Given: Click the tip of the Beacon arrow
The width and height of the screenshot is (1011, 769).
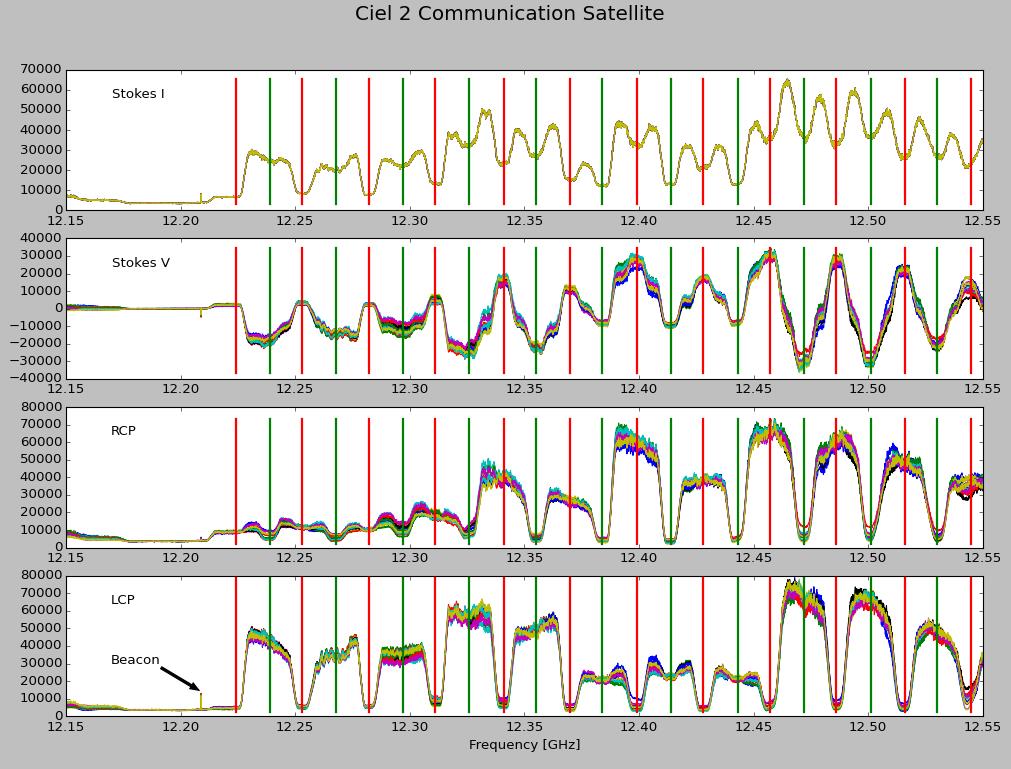Looking at the screenshot, I should [199, 690].
